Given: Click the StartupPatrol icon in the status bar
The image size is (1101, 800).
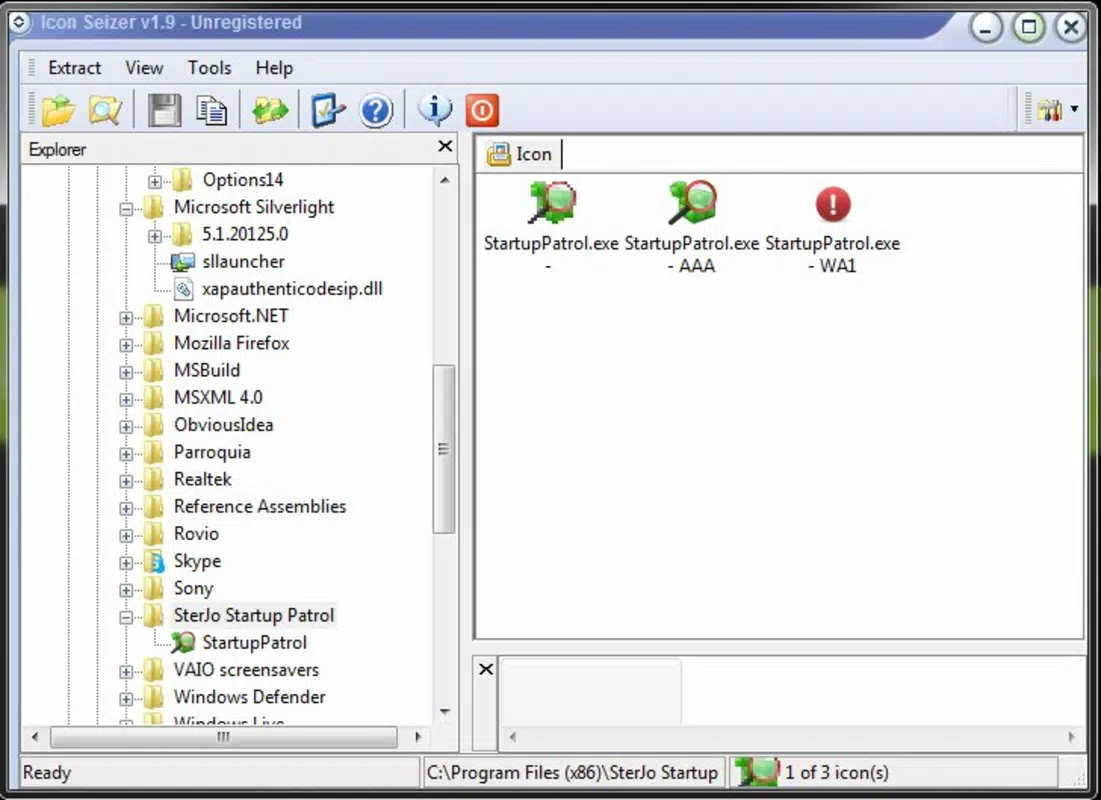Looking at the screenshot, I should click(x=756, y=771).
